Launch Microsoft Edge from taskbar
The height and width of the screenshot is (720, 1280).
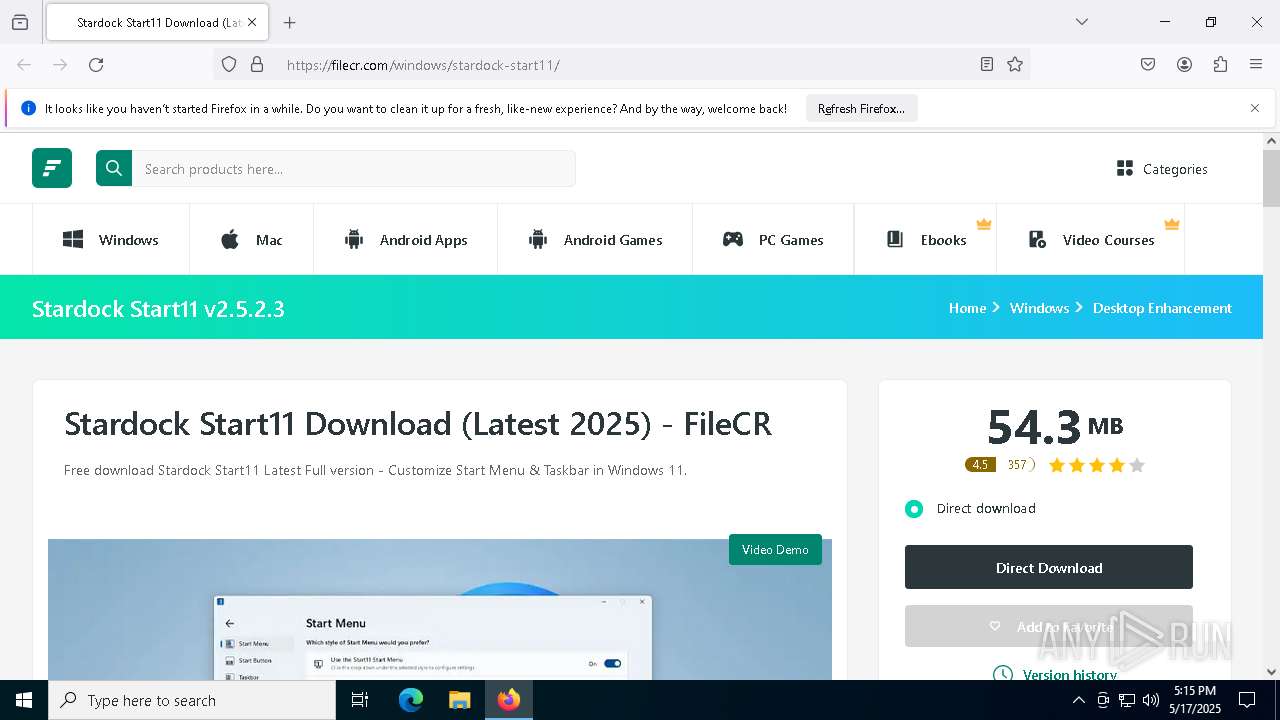coord(411,700)
